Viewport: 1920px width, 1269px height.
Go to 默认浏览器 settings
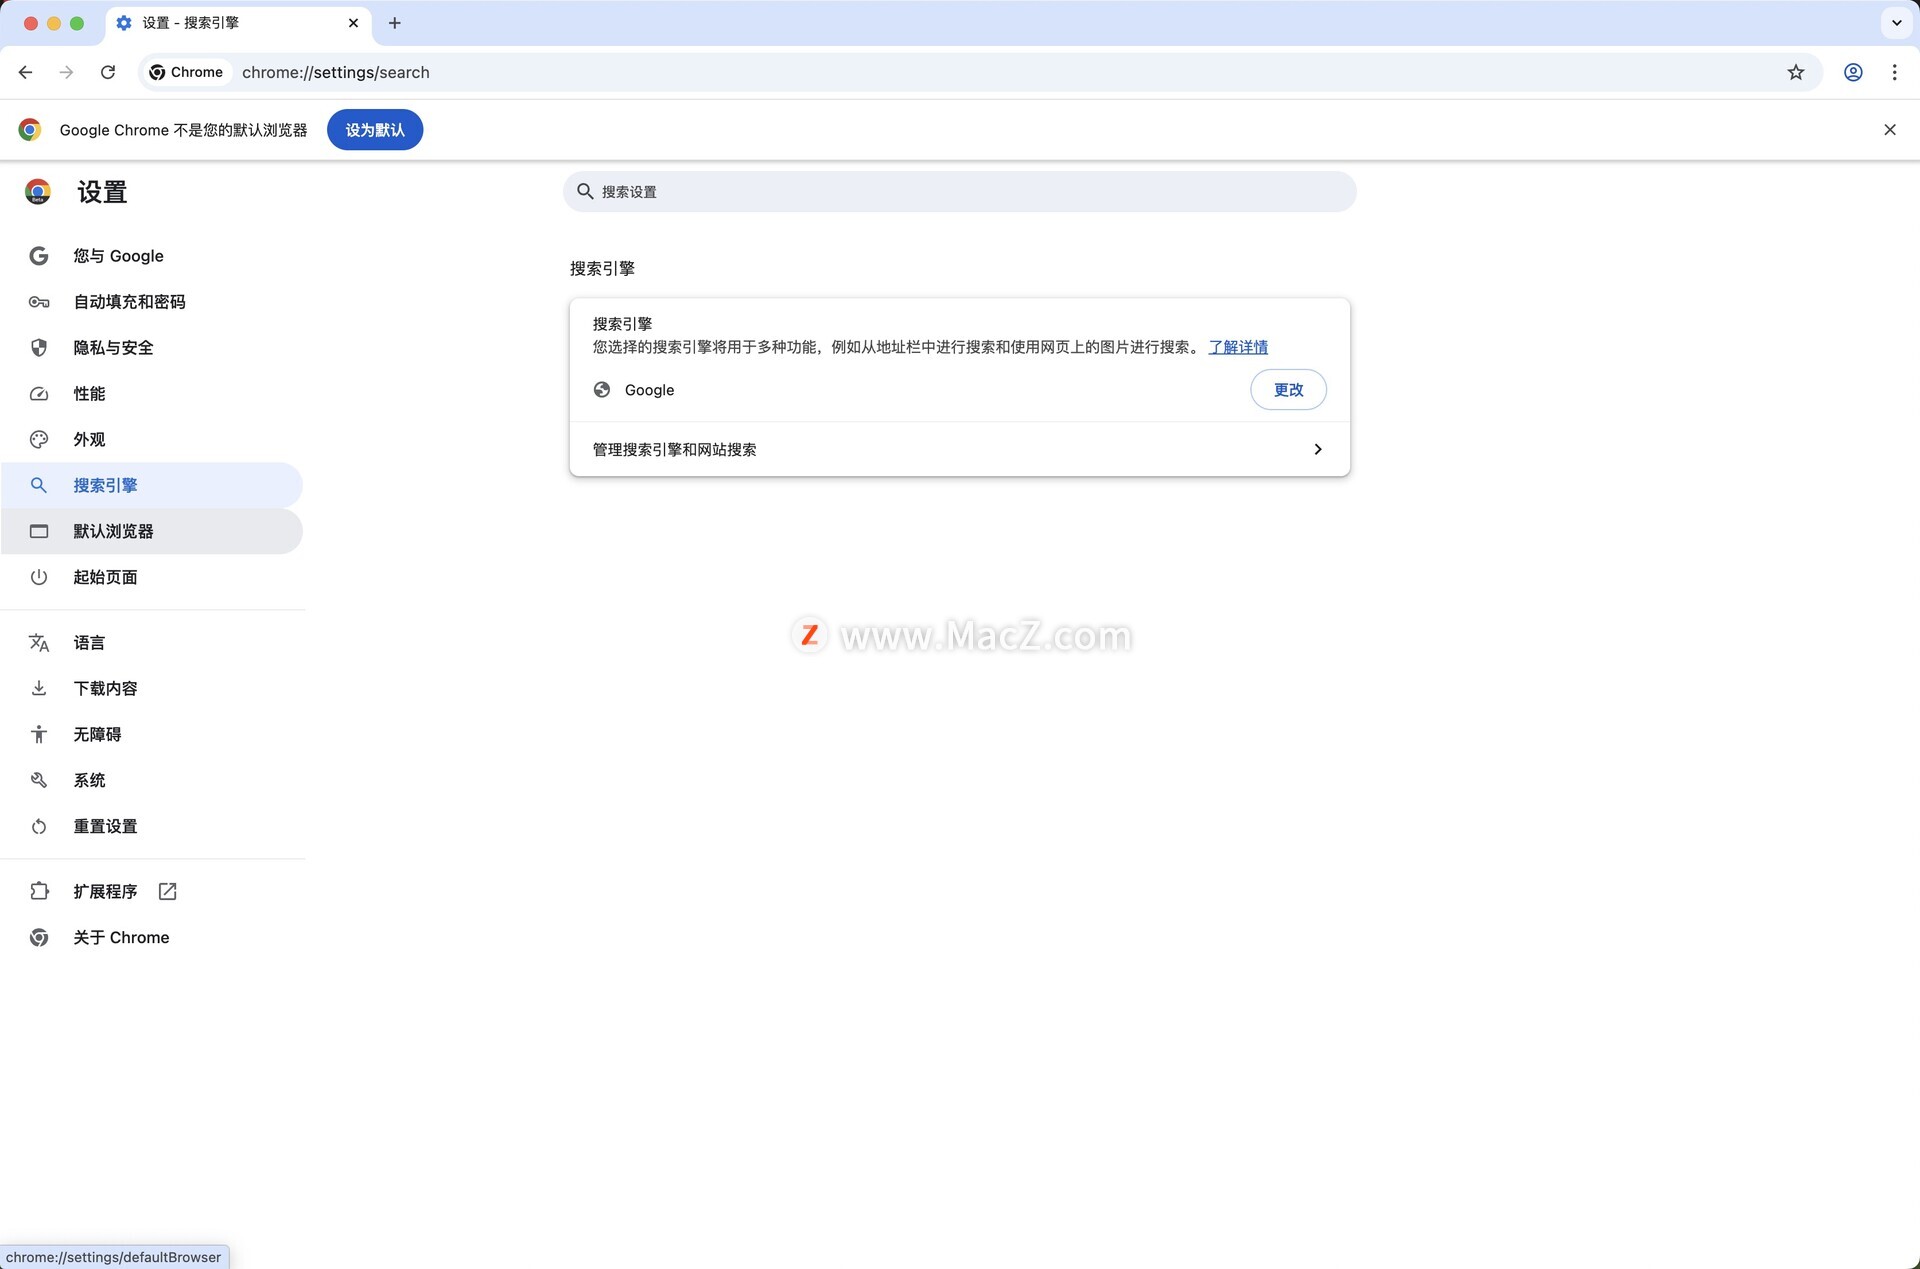tap(152, 531)
